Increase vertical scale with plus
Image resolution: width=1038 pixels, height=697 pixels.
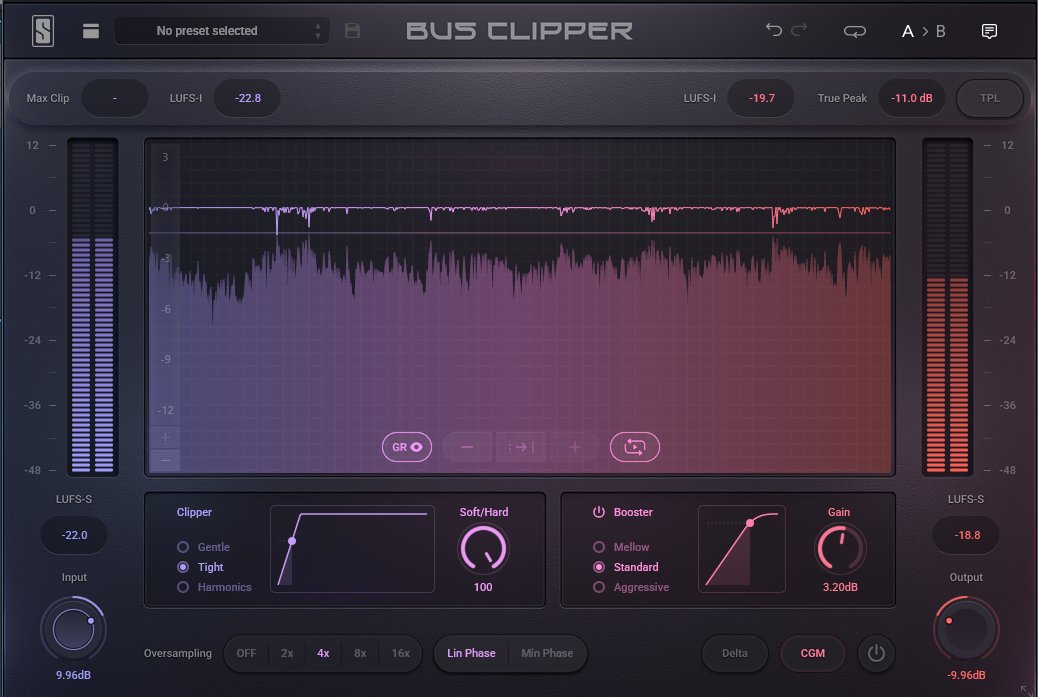coord(165,437)
